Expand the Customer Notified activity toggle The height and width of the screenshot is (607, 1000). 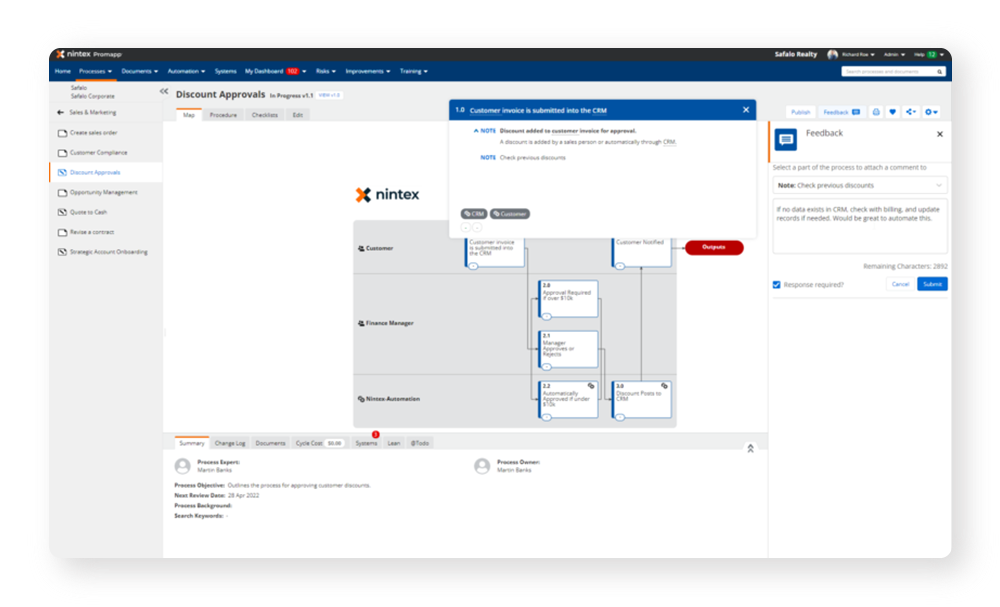[620, 266]
